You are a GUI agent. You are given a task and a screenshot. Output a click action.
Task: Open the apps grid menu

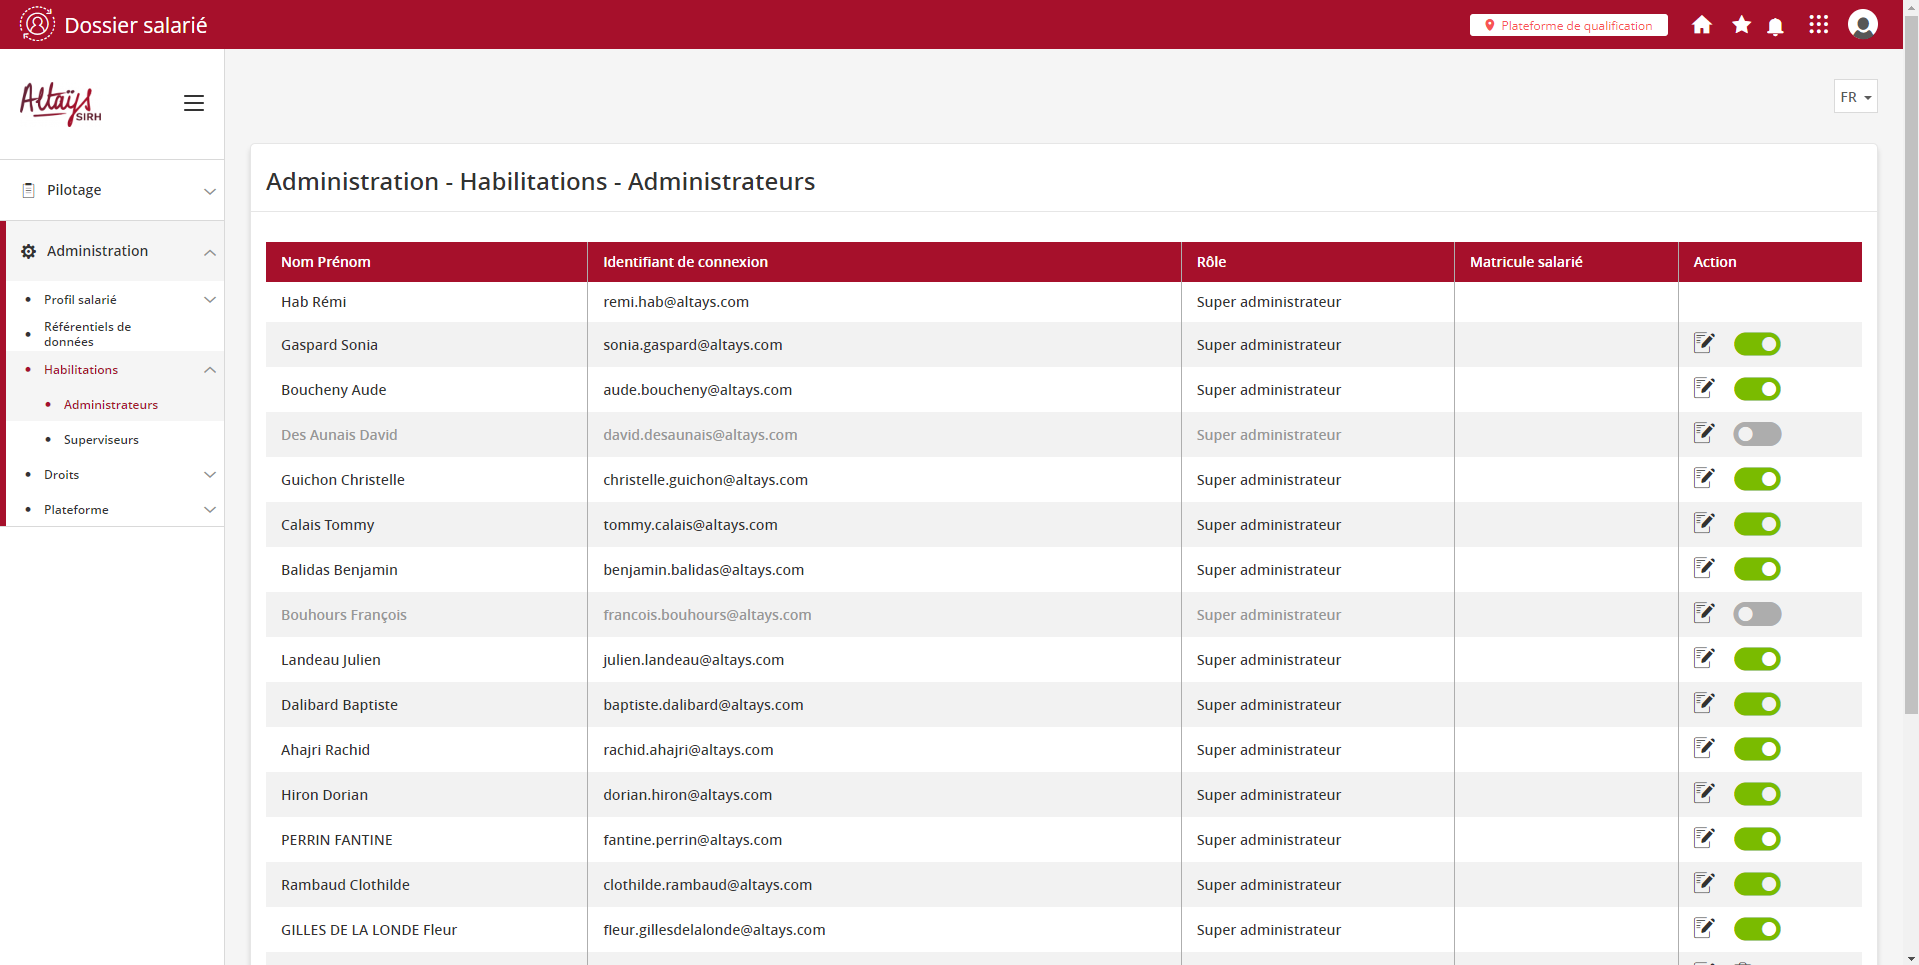[x=1818, y=25]
